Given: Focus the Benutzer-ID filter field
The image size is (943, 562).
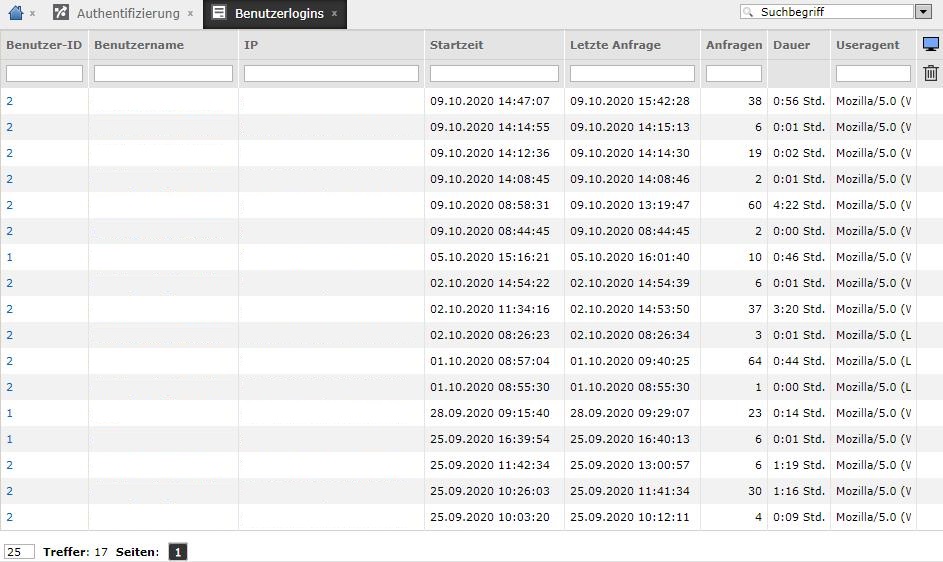Looking at the screenshot, I should [45, 73].
